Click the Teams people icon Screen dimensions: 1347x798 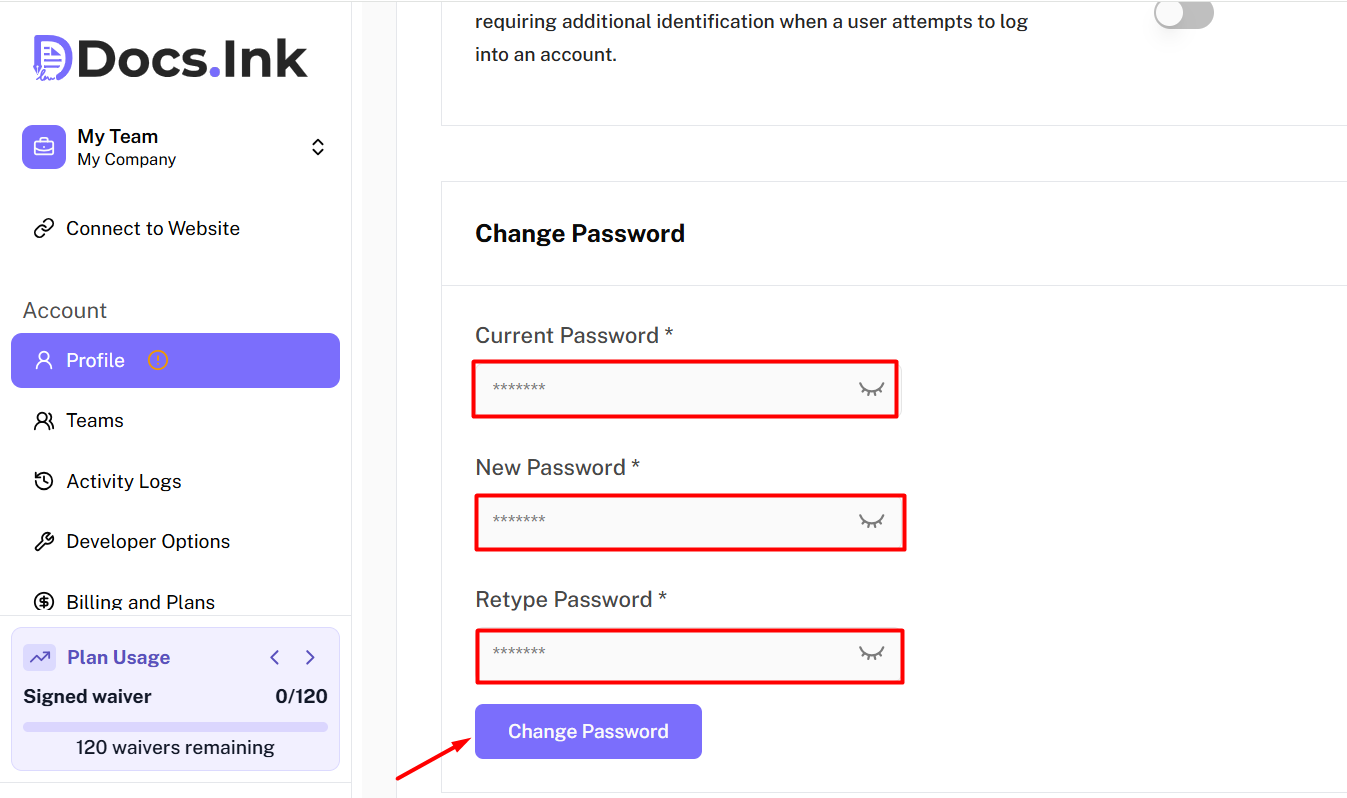(44, 421)
